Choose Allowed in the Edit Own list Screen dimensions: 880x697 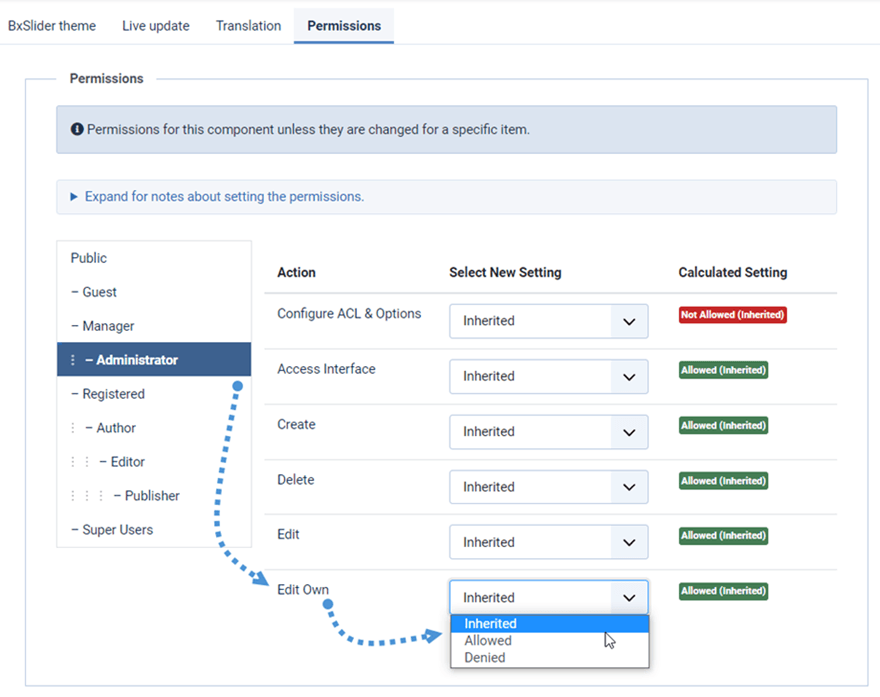(x=488, y=641)
